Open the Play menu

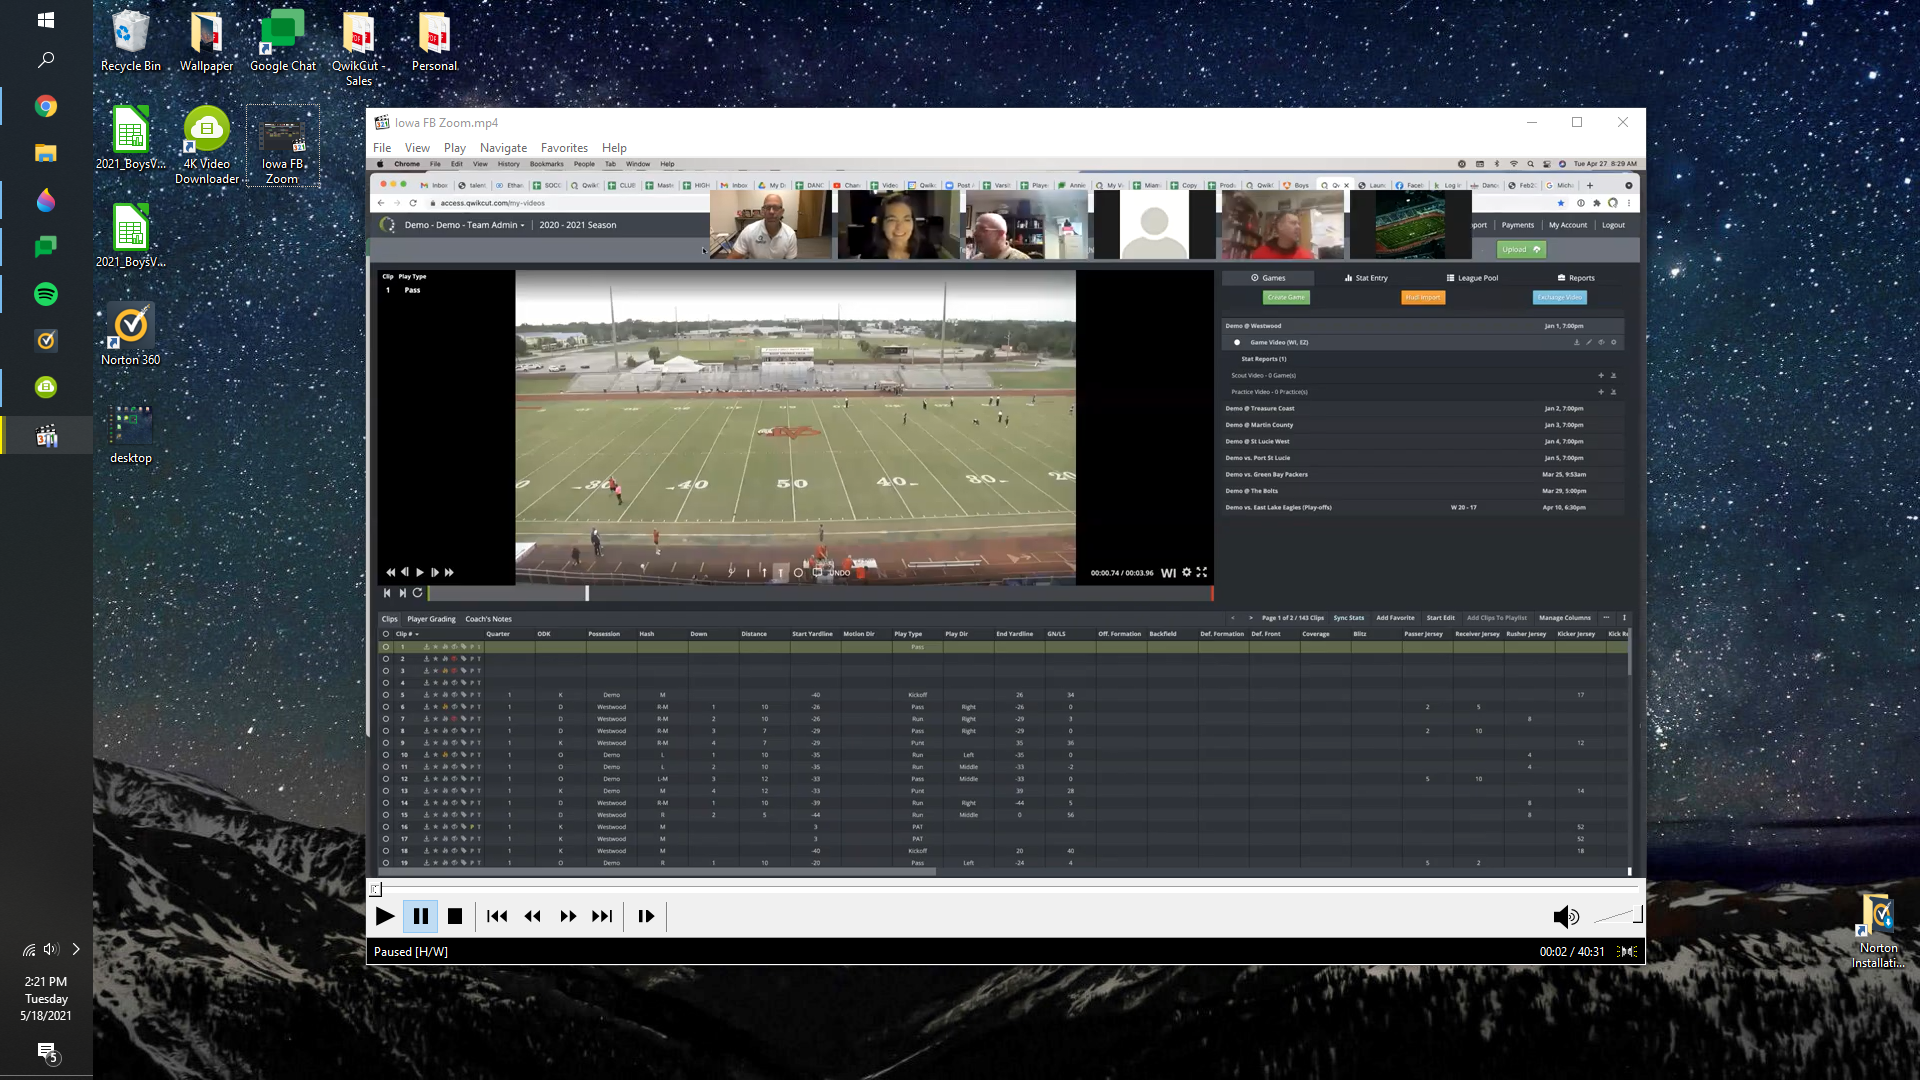pos(455,148)
